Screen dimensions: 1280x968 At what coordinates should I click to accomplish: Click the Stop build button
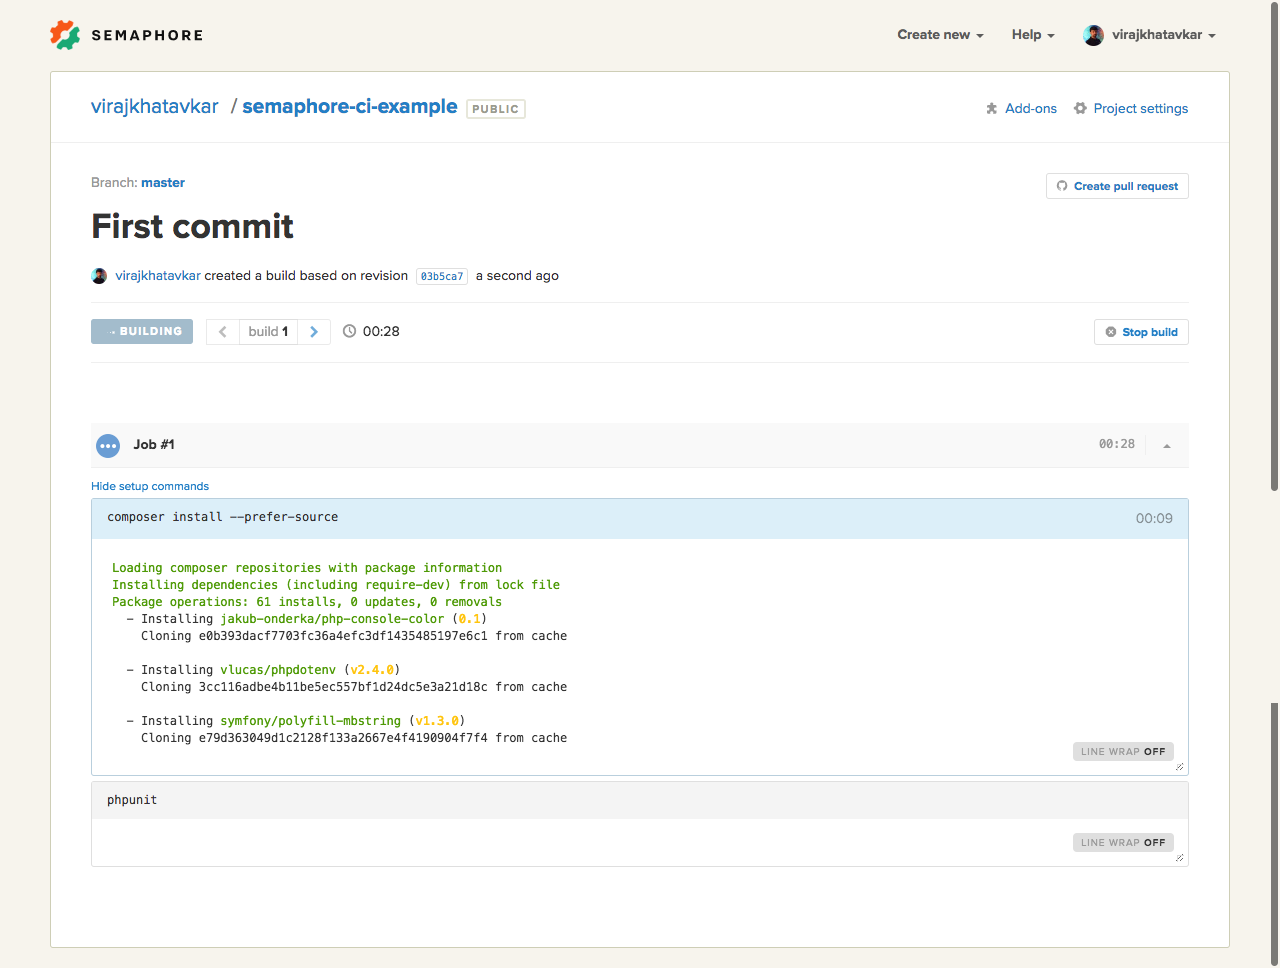click(x=1141, y=332)
